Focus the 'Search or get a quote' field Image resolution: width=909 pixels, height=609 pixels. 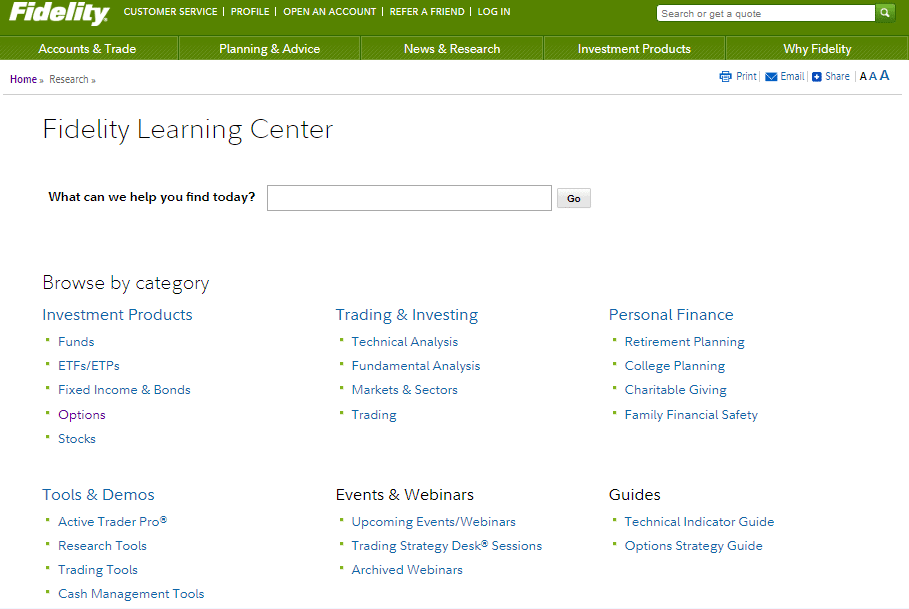pos(765,13)
